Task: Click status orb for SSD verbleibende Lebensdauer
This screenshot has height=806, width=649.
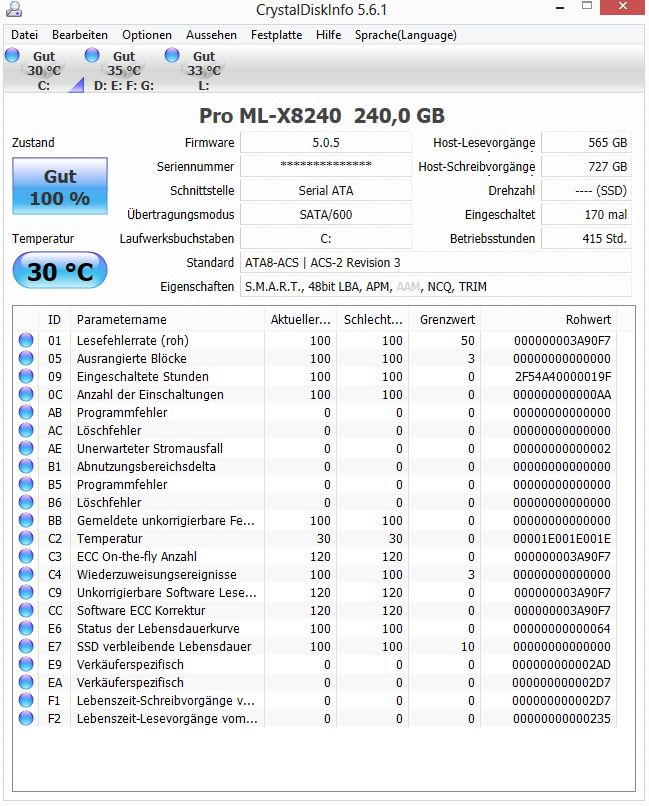Action: pos(26,646)
